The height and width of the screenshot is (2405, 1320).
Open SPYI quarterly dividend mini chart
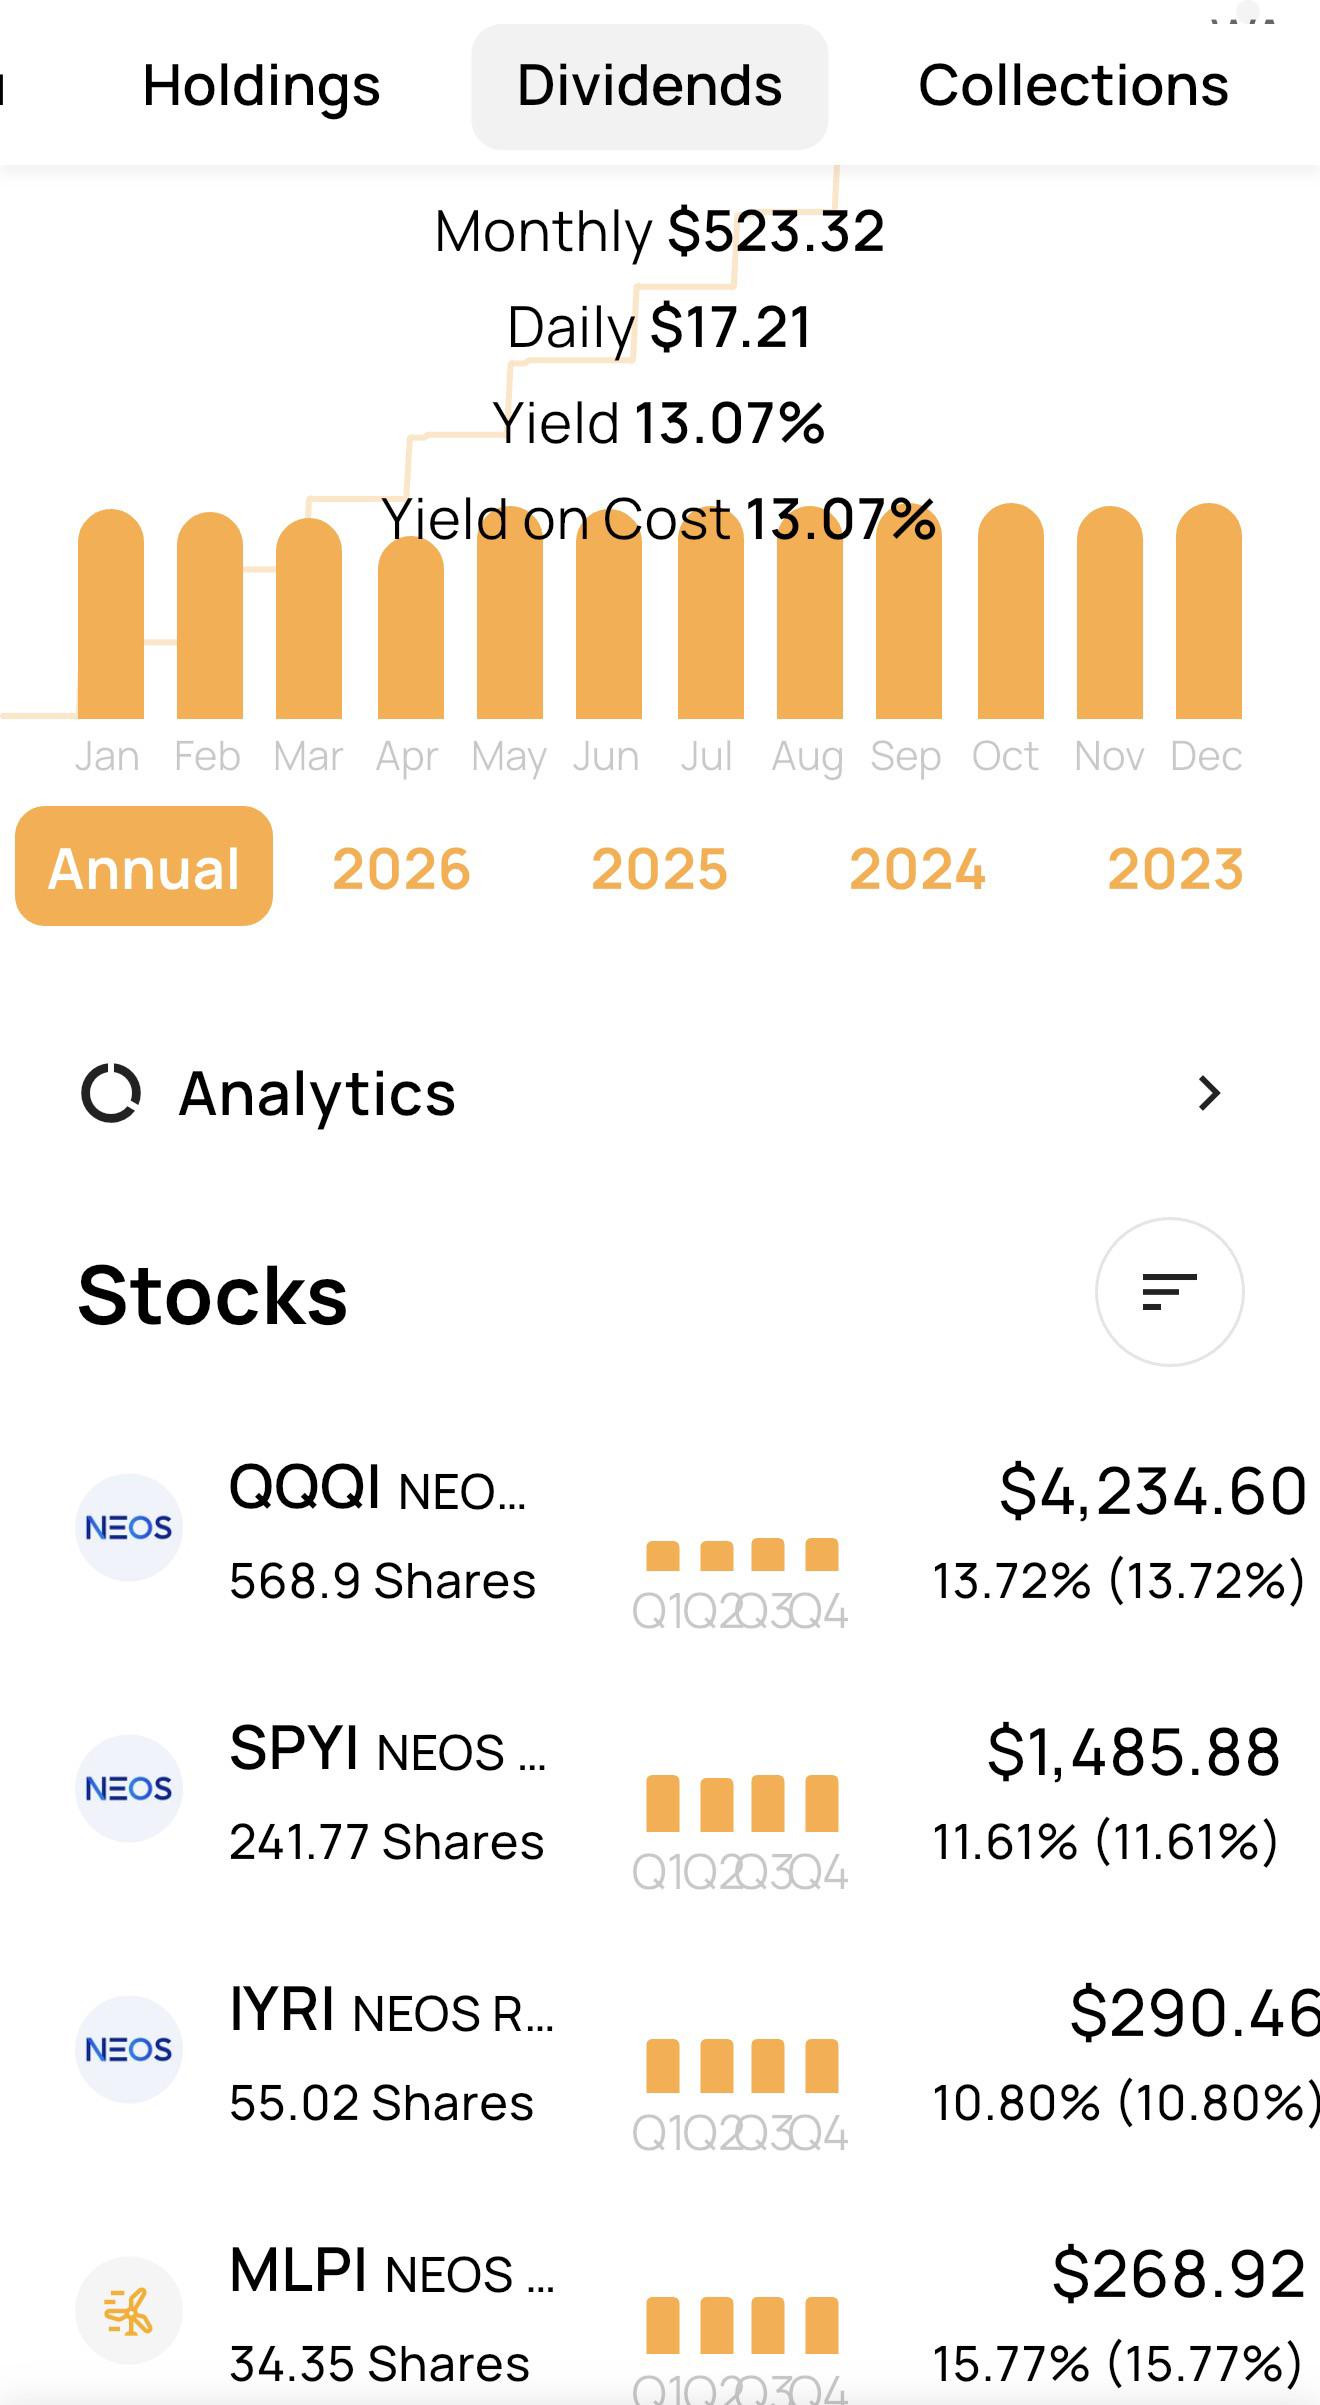point(740,1833)
